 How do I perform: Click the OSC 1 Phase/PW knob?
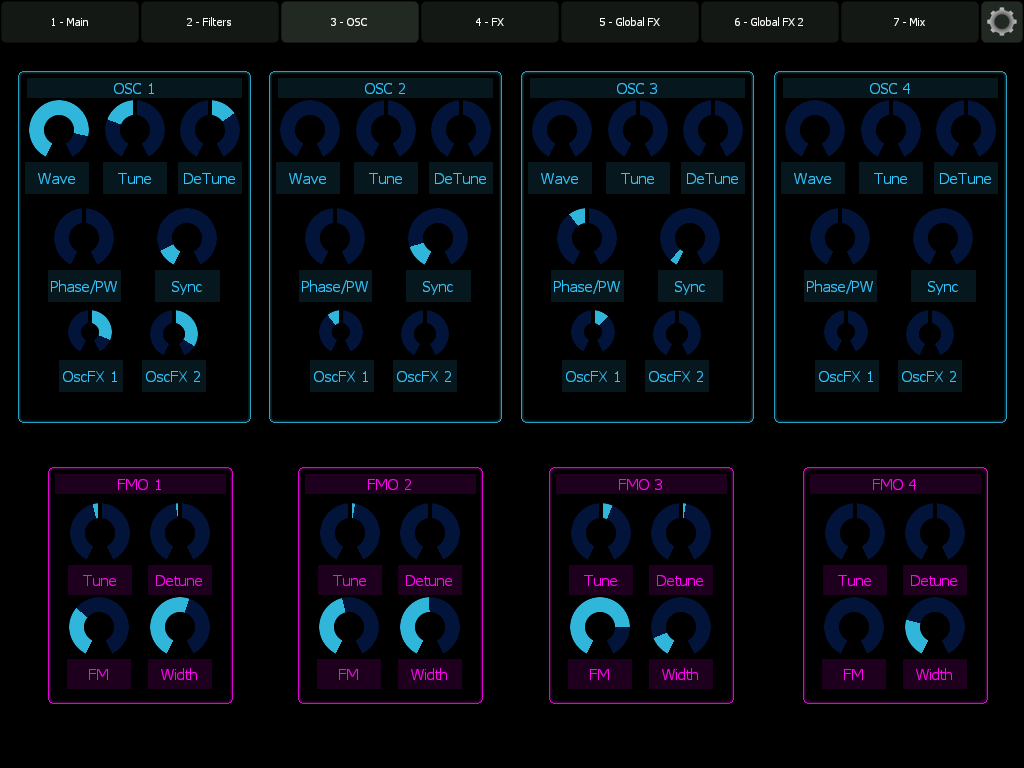point(84,238)
